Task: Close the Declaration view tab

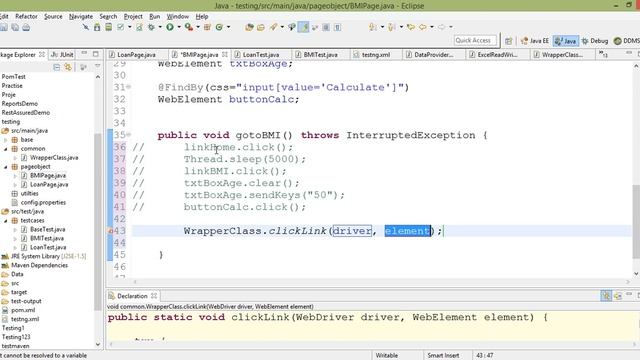Action: tap(153, 296)
